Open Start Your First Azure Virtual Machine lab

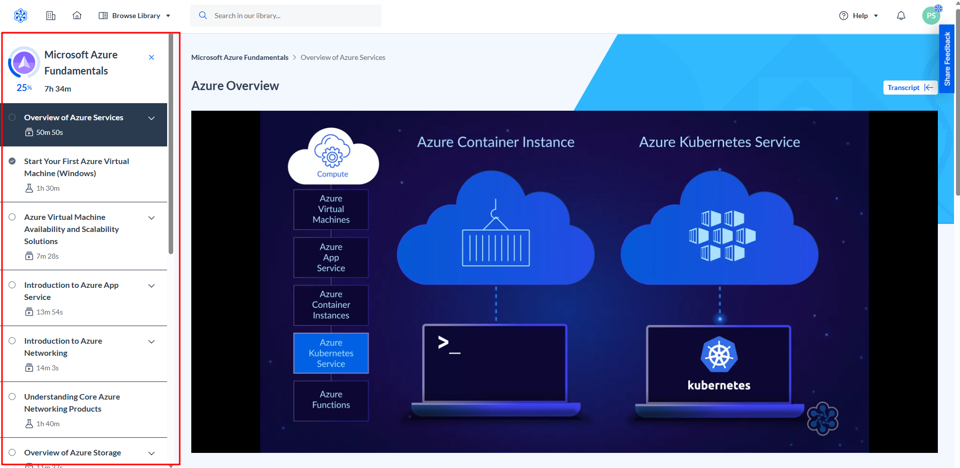point(84,174)
